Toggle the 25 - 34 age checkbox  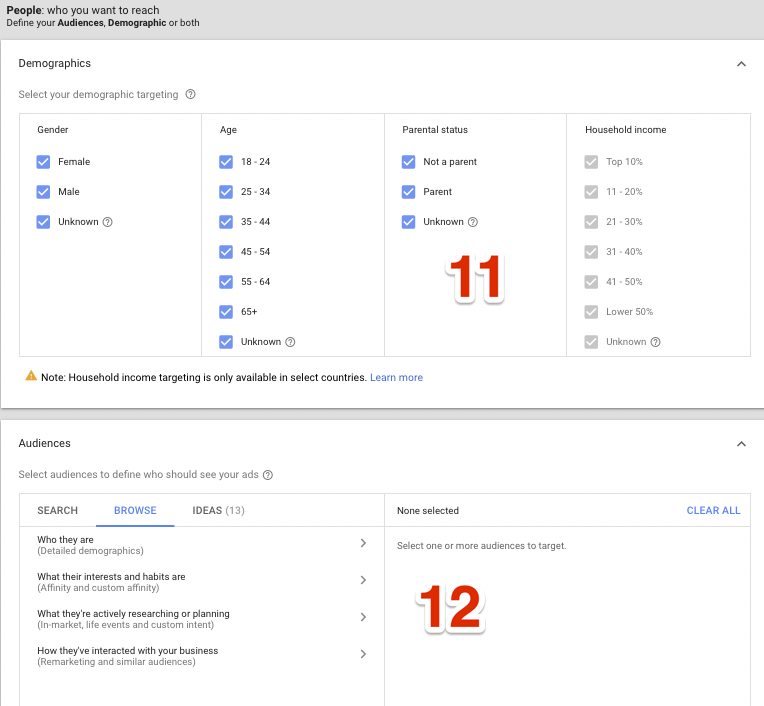pos(226,192)
